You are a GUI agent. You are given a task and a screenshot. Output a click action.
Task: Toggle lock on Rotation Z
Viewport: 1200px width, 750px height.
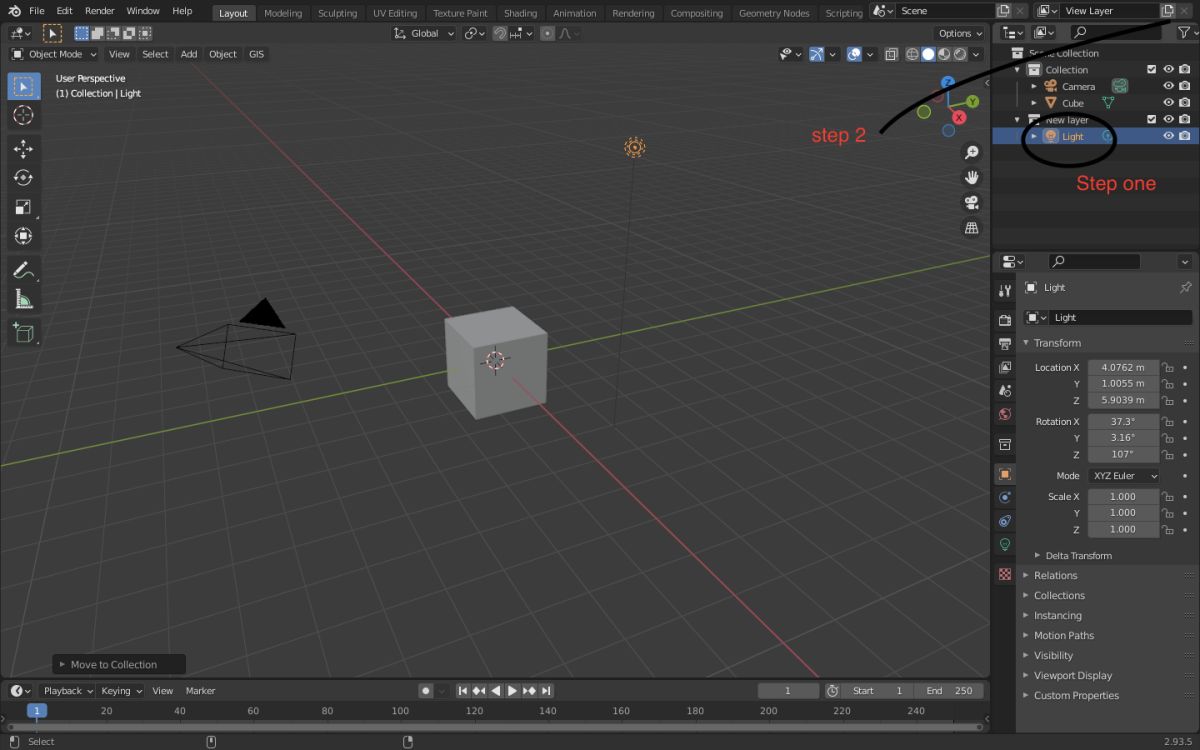point(1167,455)
